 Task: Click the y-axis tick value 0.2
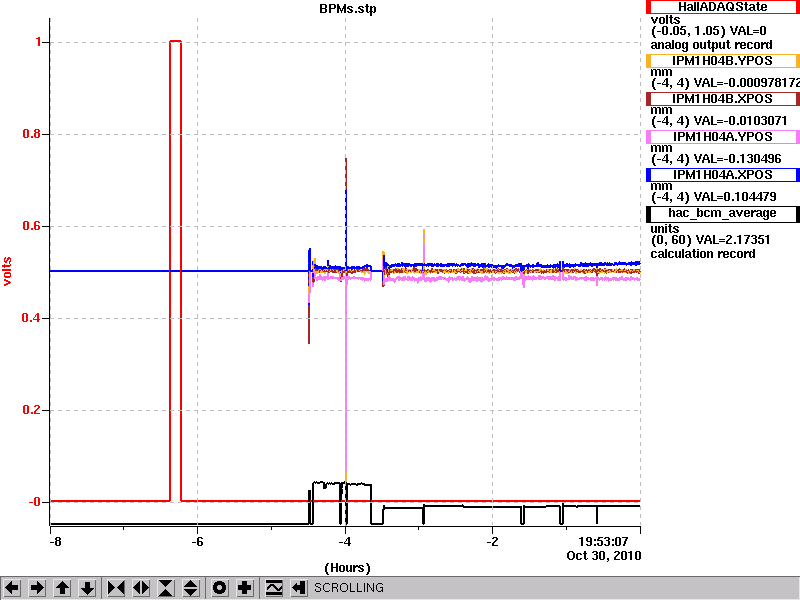coord(32,410)
